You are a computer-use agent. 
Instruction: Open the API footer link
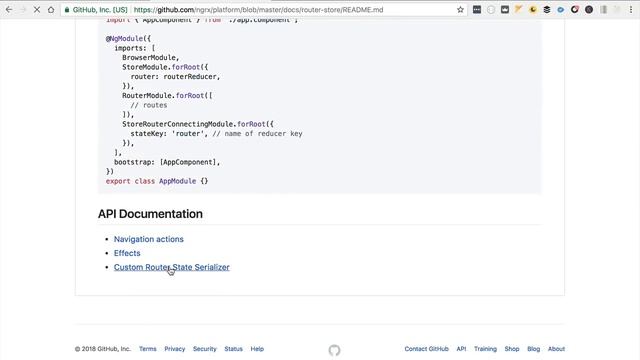(x=461, y=349)
